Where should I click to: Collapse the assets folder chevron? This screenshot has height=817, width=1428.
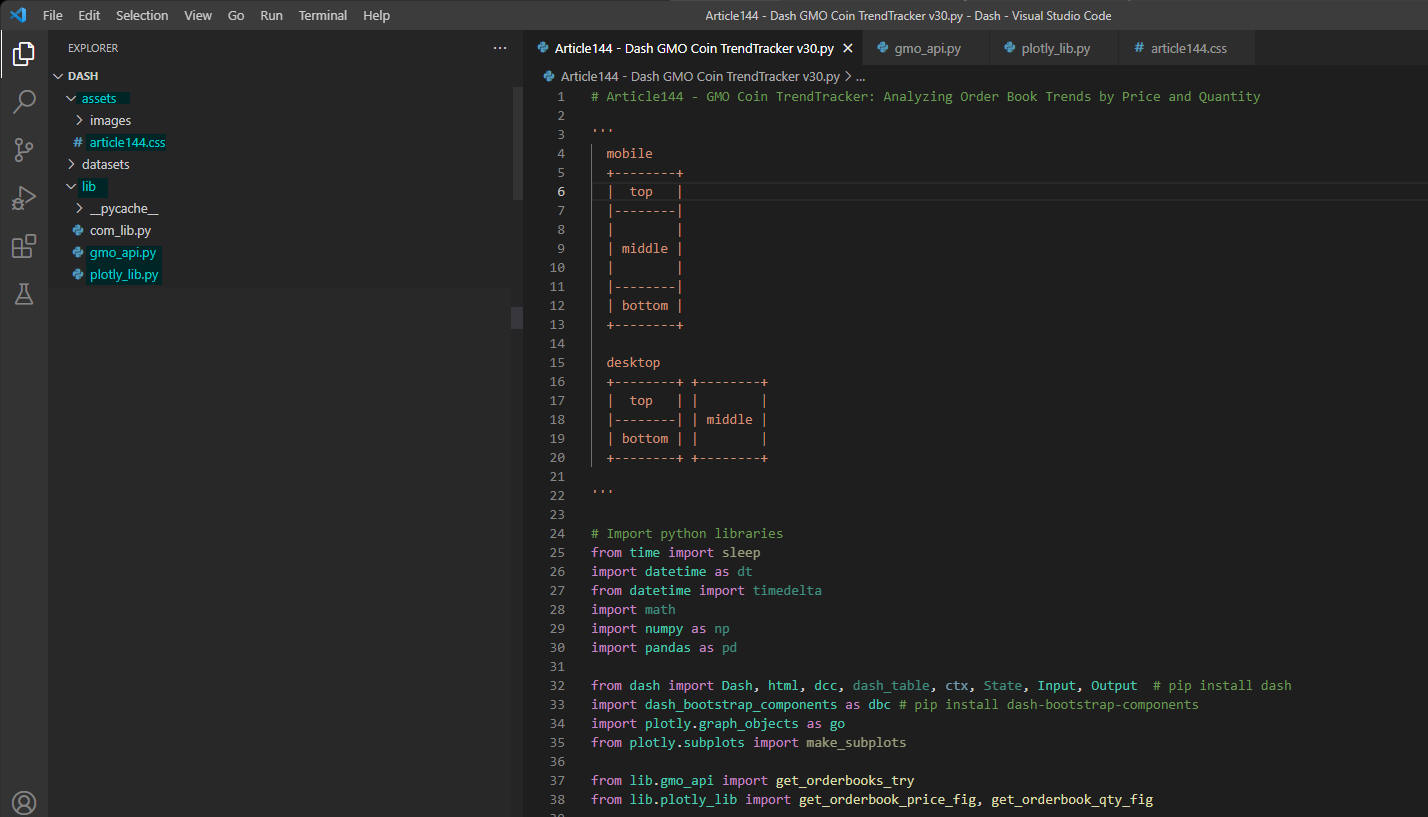[x=71, y=98]
